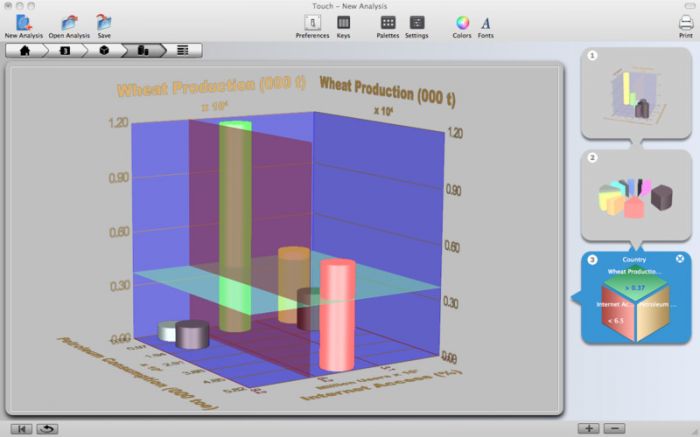Select the cylinders chart breadcrumb step
This screenshot has height=437, width=700.
pyautogui.click(x=143, y=50)
